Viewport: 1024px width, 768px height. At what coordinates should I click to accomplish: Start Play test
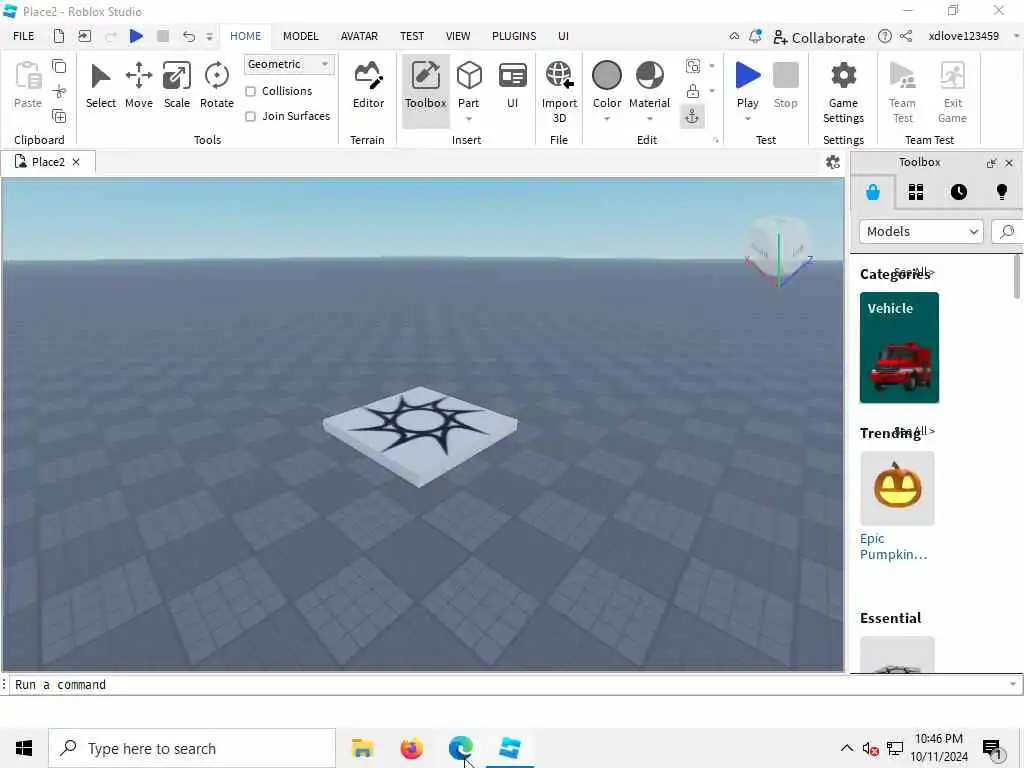(x=748, y=85)
